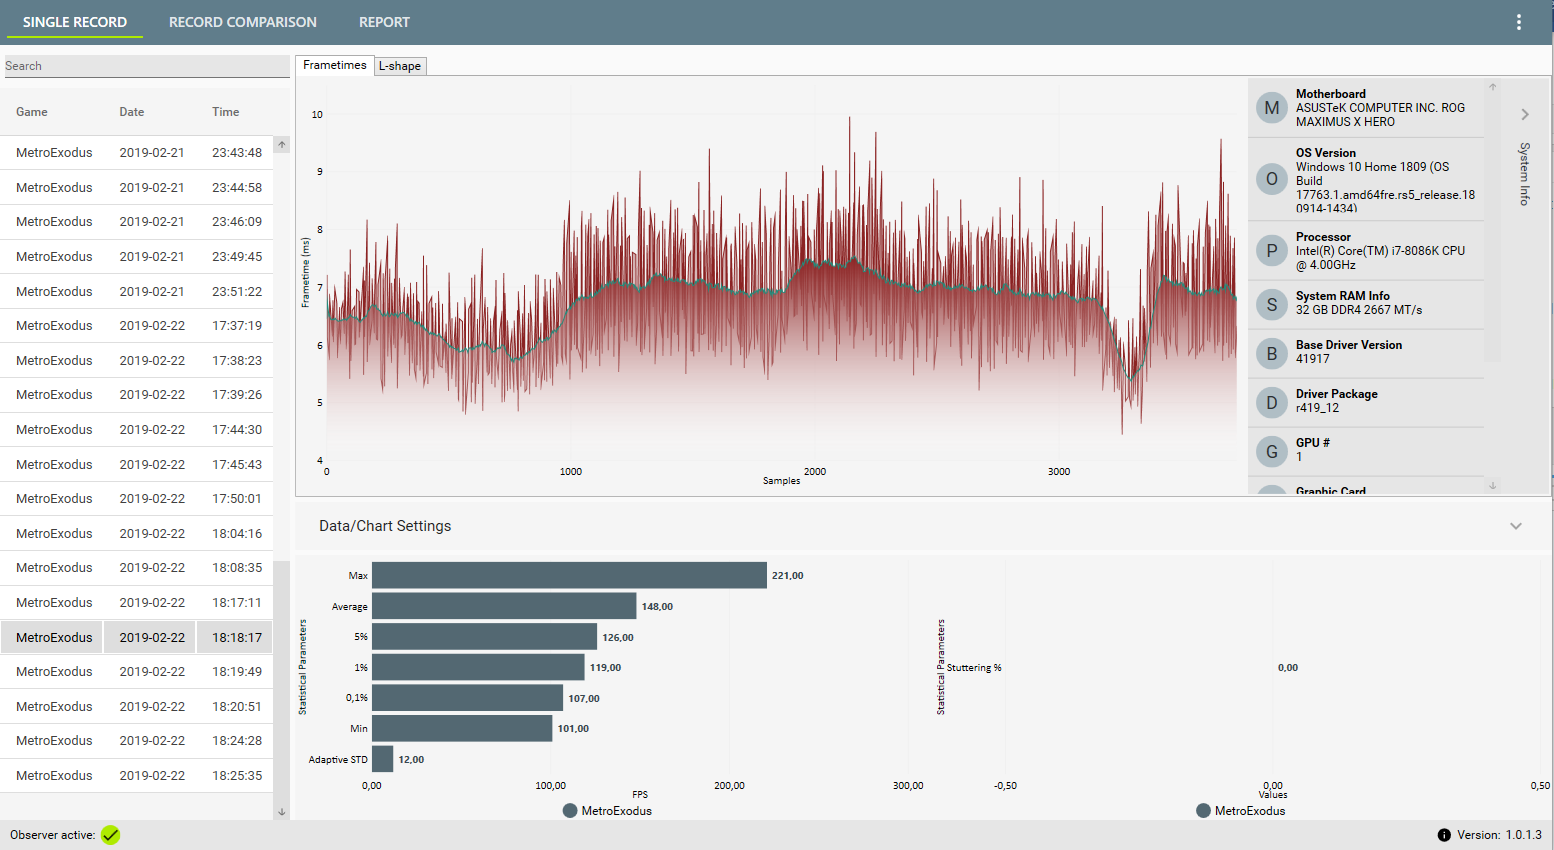
Task: Click the system info panel scrollbar
Action: [x=1493, y=228]
